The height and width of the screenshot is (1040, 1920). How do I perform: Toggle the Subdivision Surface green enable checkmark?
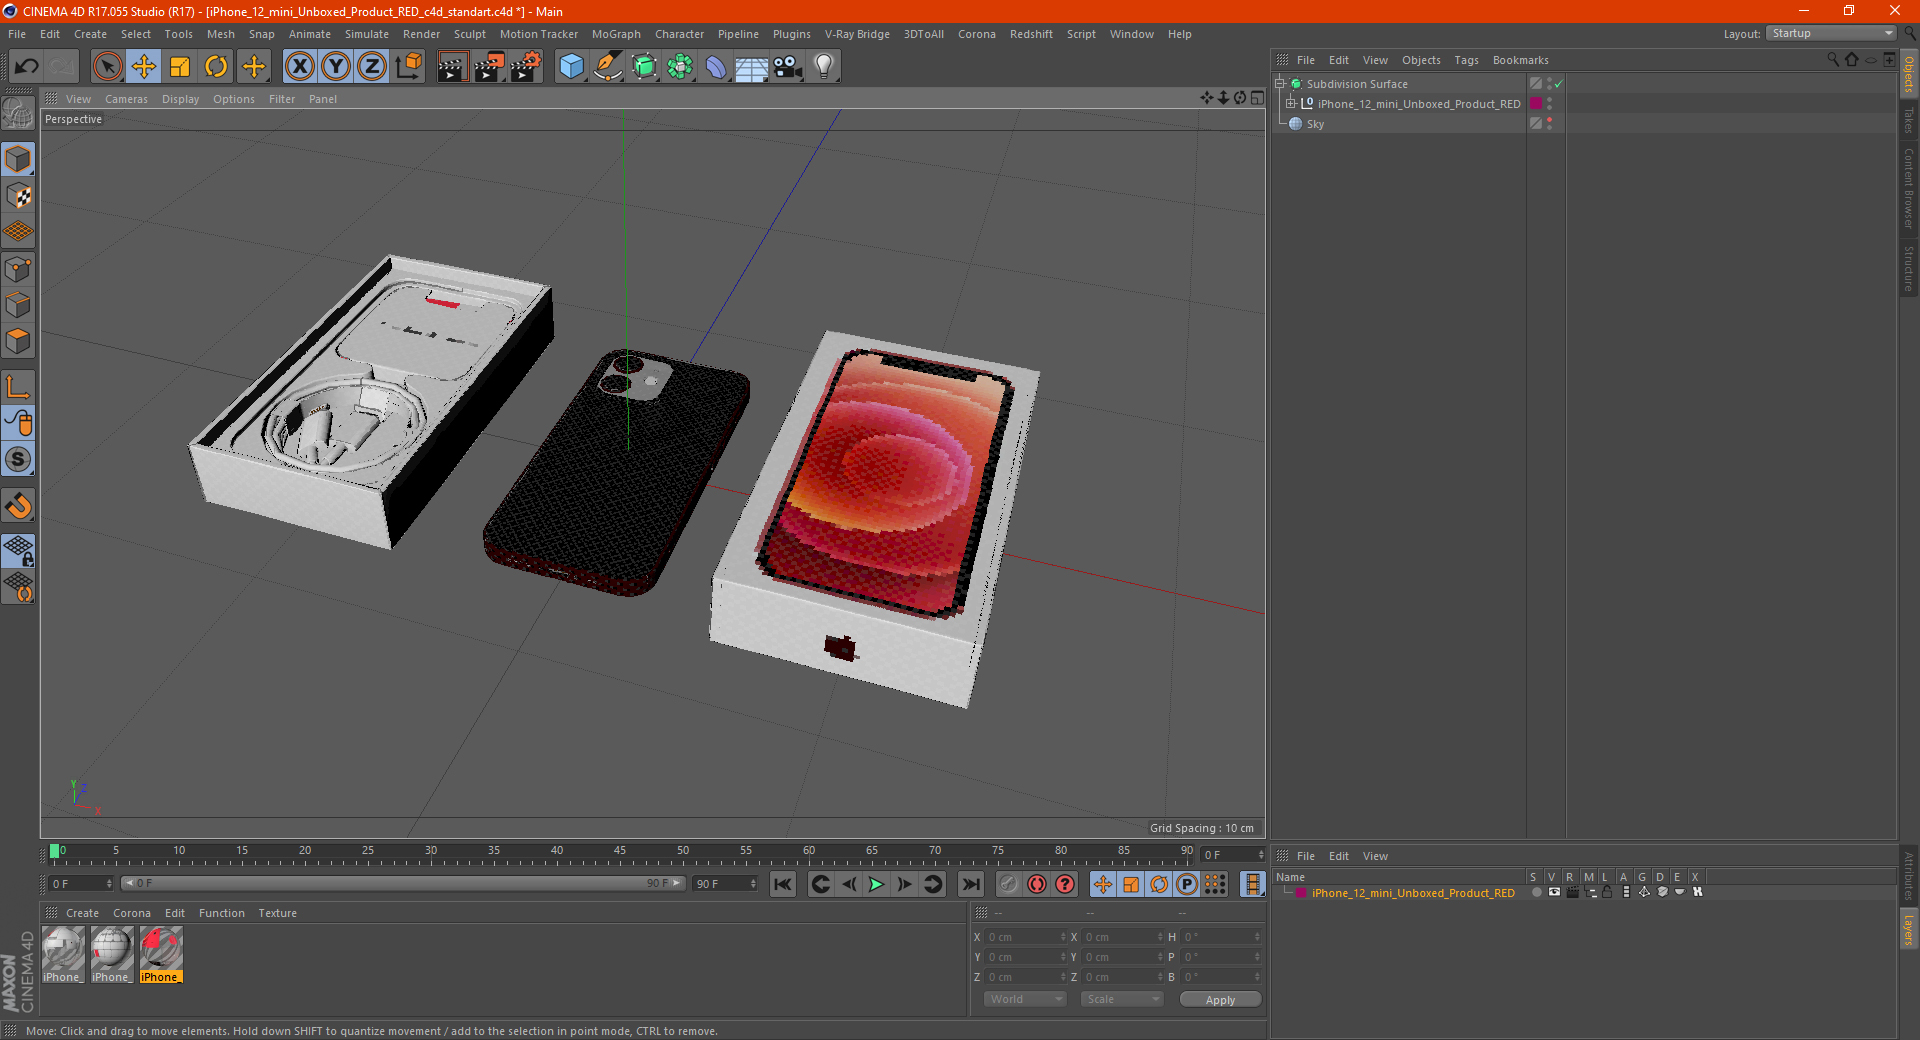(1559, 84)
